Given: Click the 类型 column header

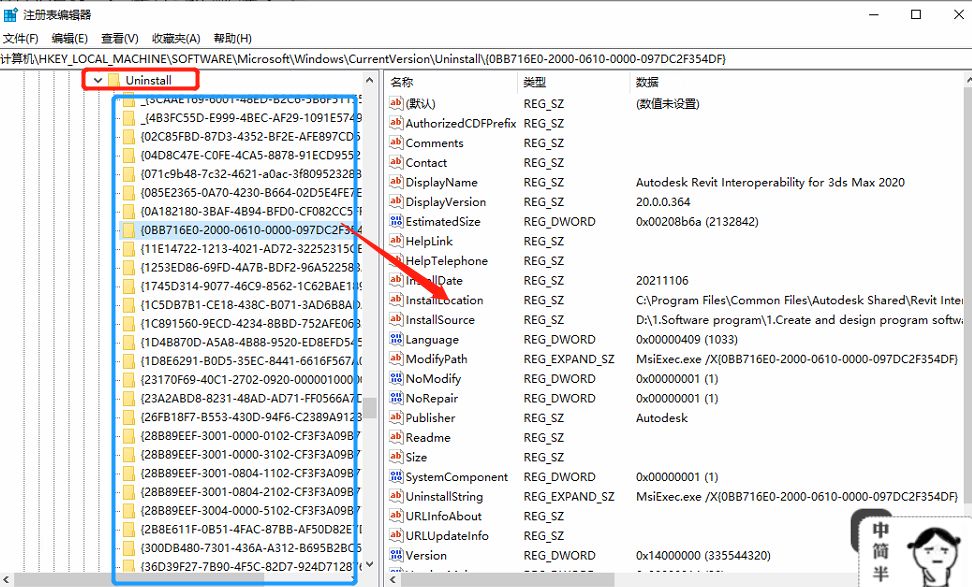Looking at the screenshot, I should [535, 82].
